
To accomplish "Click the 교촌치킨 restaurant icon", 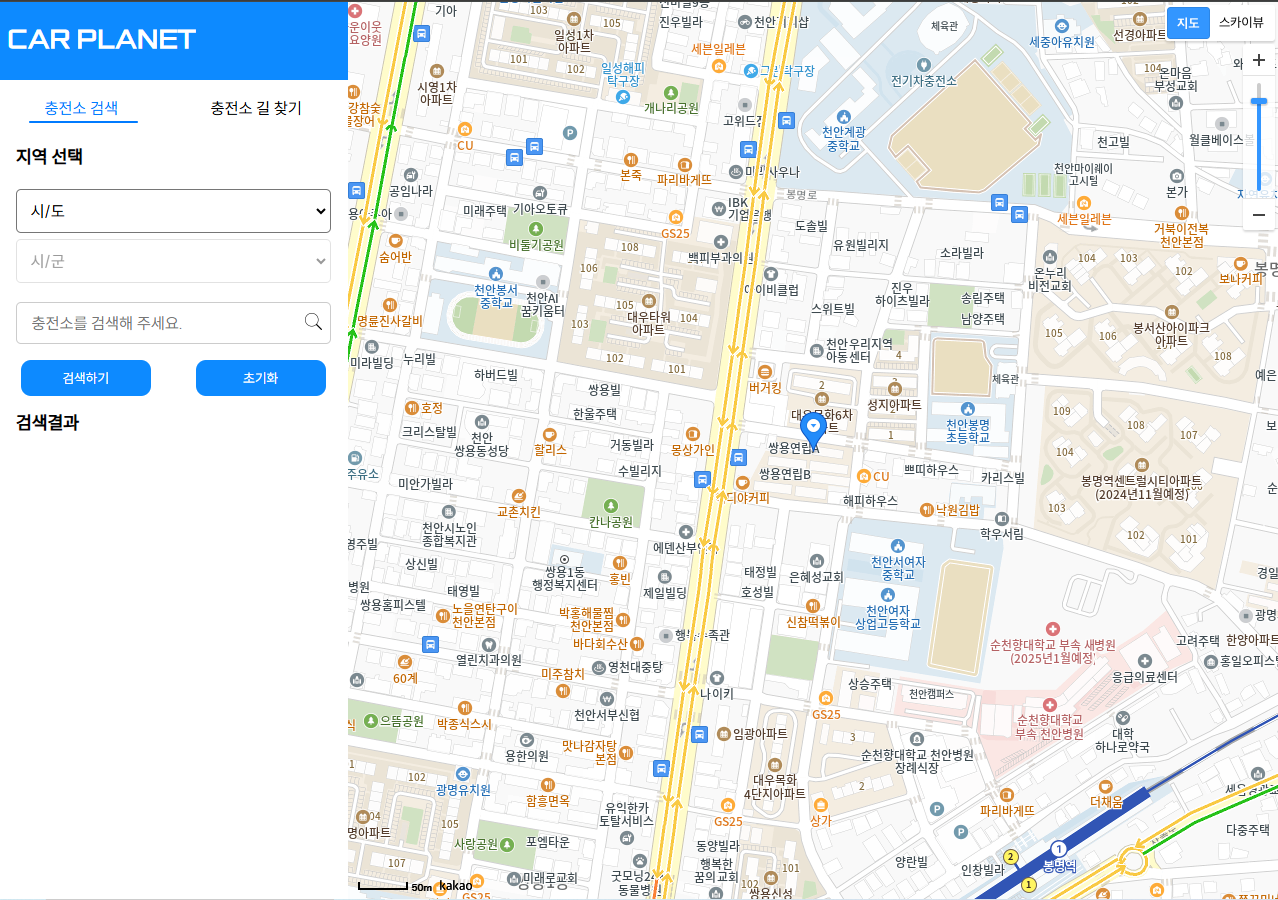I will pyautogui.click(x=518, y=496).
